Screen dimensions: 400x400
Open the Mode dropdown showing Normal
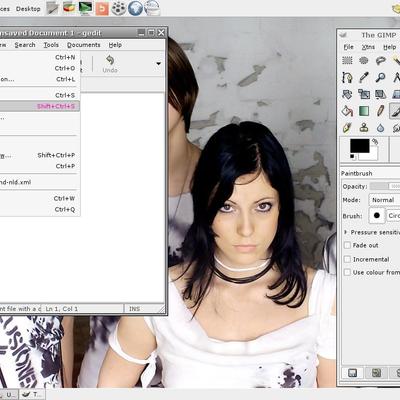384,200
